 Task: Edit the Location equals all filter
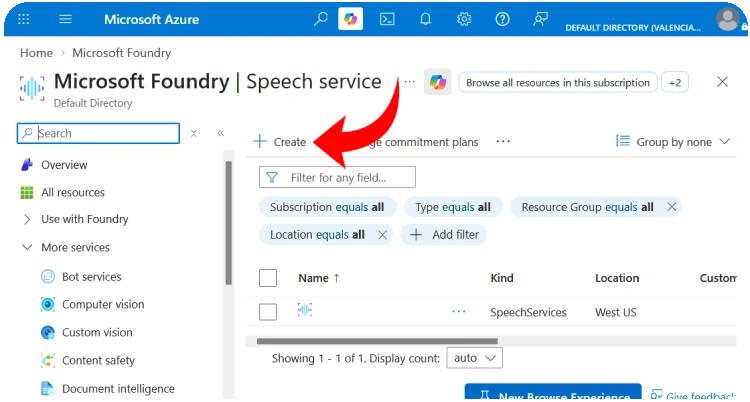click(x=318, y=235)
